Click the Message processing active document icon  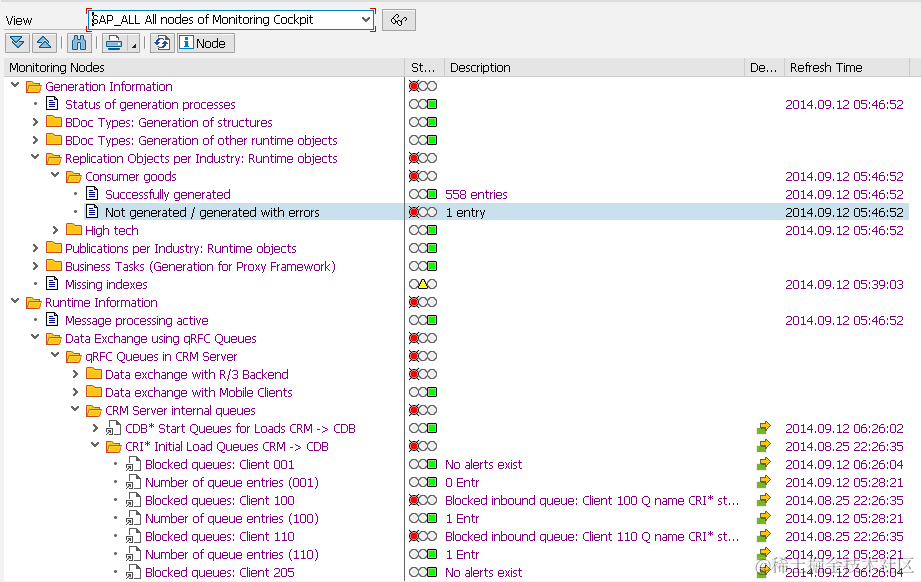(52, 320)
